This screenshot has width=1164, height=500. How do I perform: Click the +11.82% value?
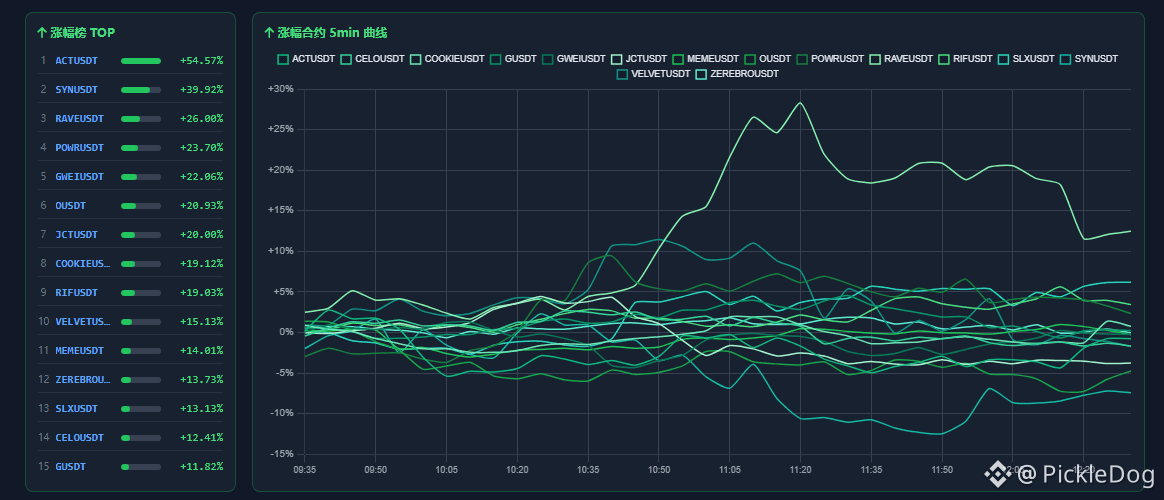[x=201, y=467]
